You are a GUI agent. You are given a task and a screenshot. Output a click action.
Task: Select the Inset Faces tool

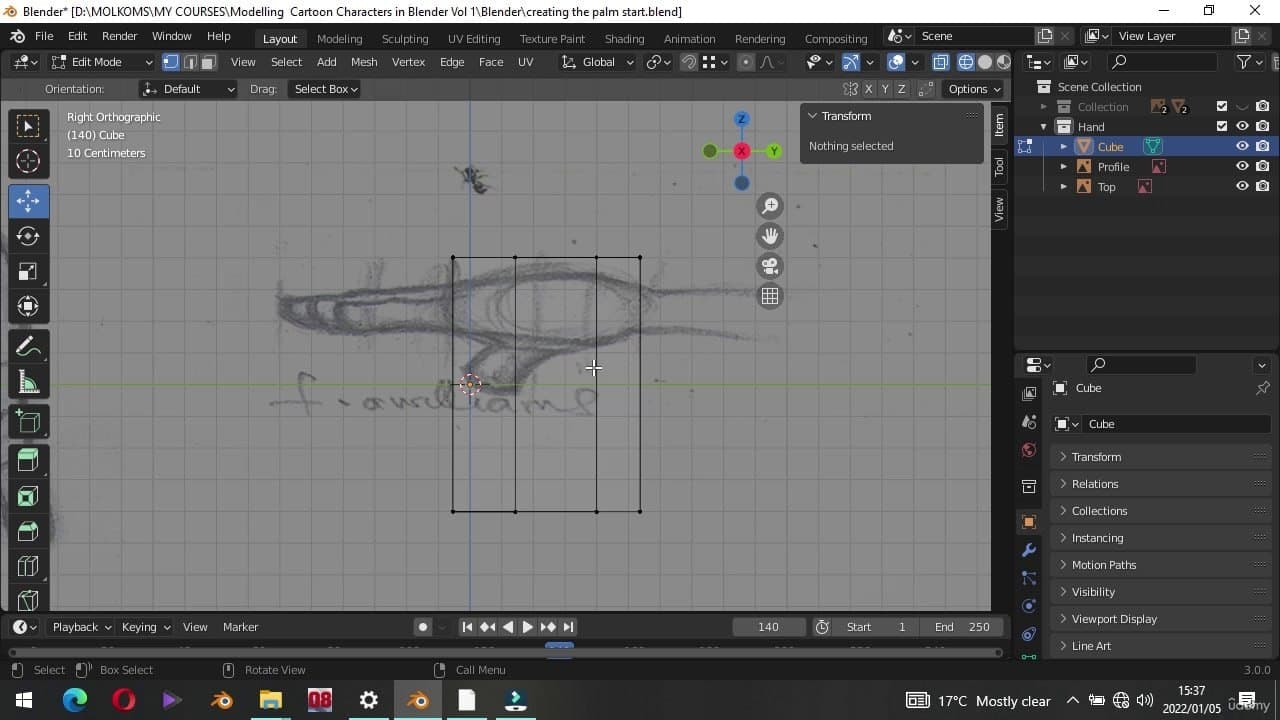[x=28, y=496]
